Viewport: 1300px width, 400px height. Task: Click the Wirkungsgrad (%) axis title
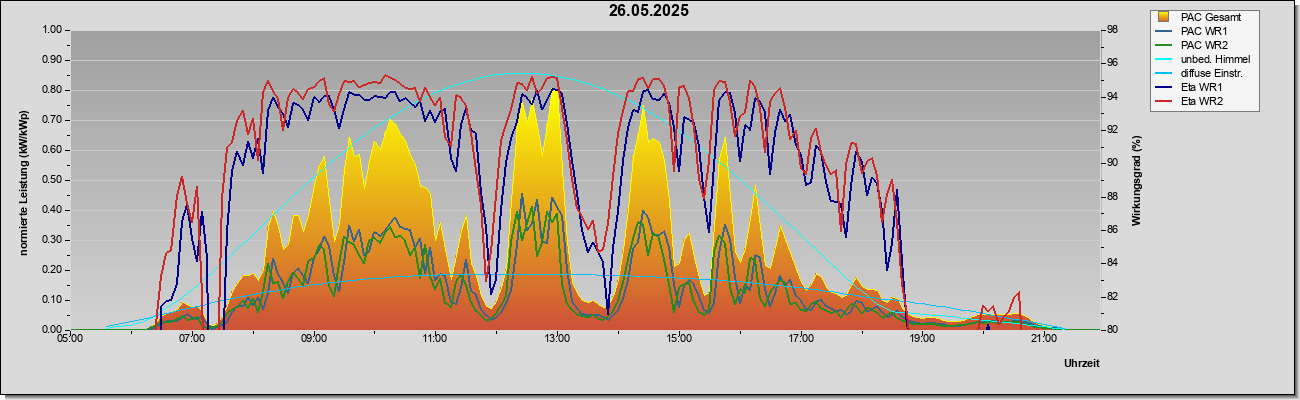1136,177
